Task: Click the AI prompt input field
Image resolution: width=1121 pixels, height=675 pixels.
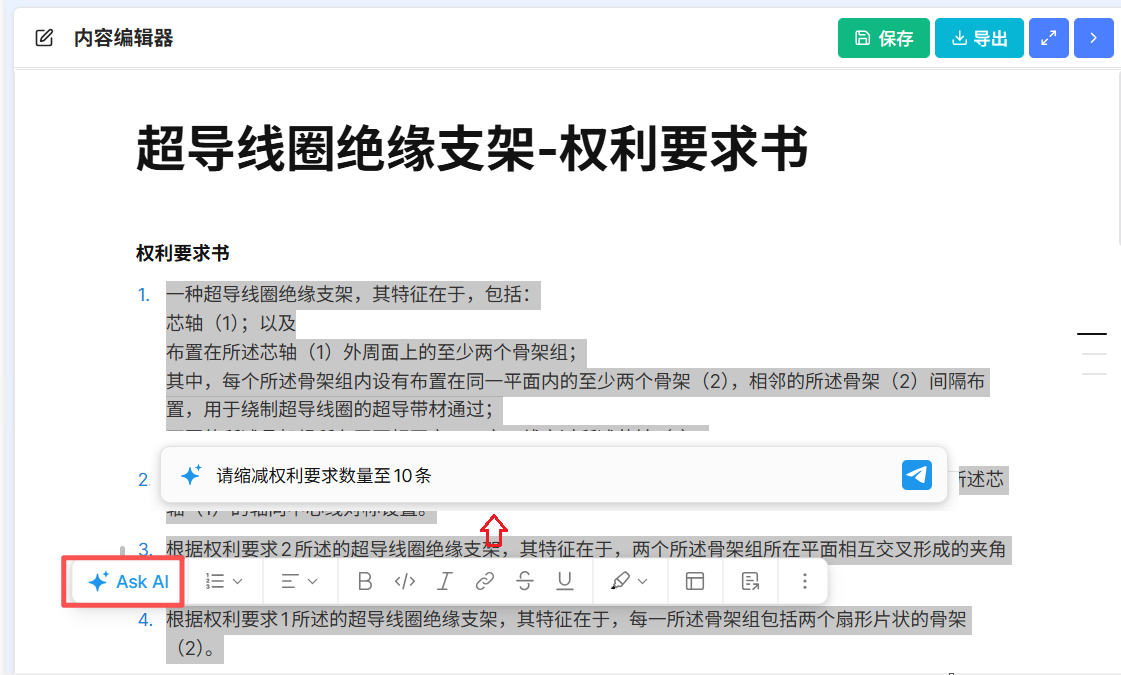Action: pyautogui.click(x=550, y=475)
